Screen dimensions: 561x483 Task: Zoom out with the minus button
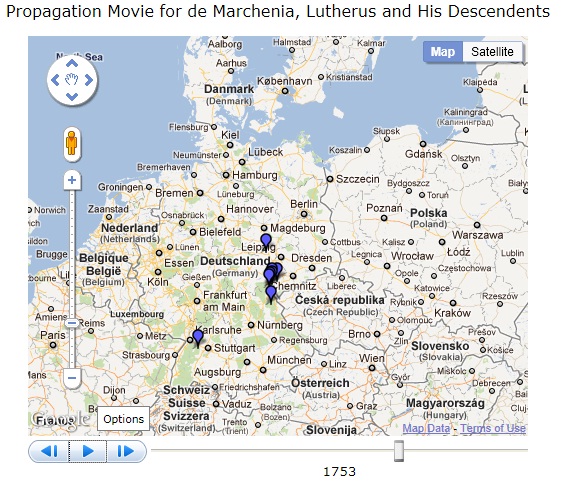(x=72, y=378)
